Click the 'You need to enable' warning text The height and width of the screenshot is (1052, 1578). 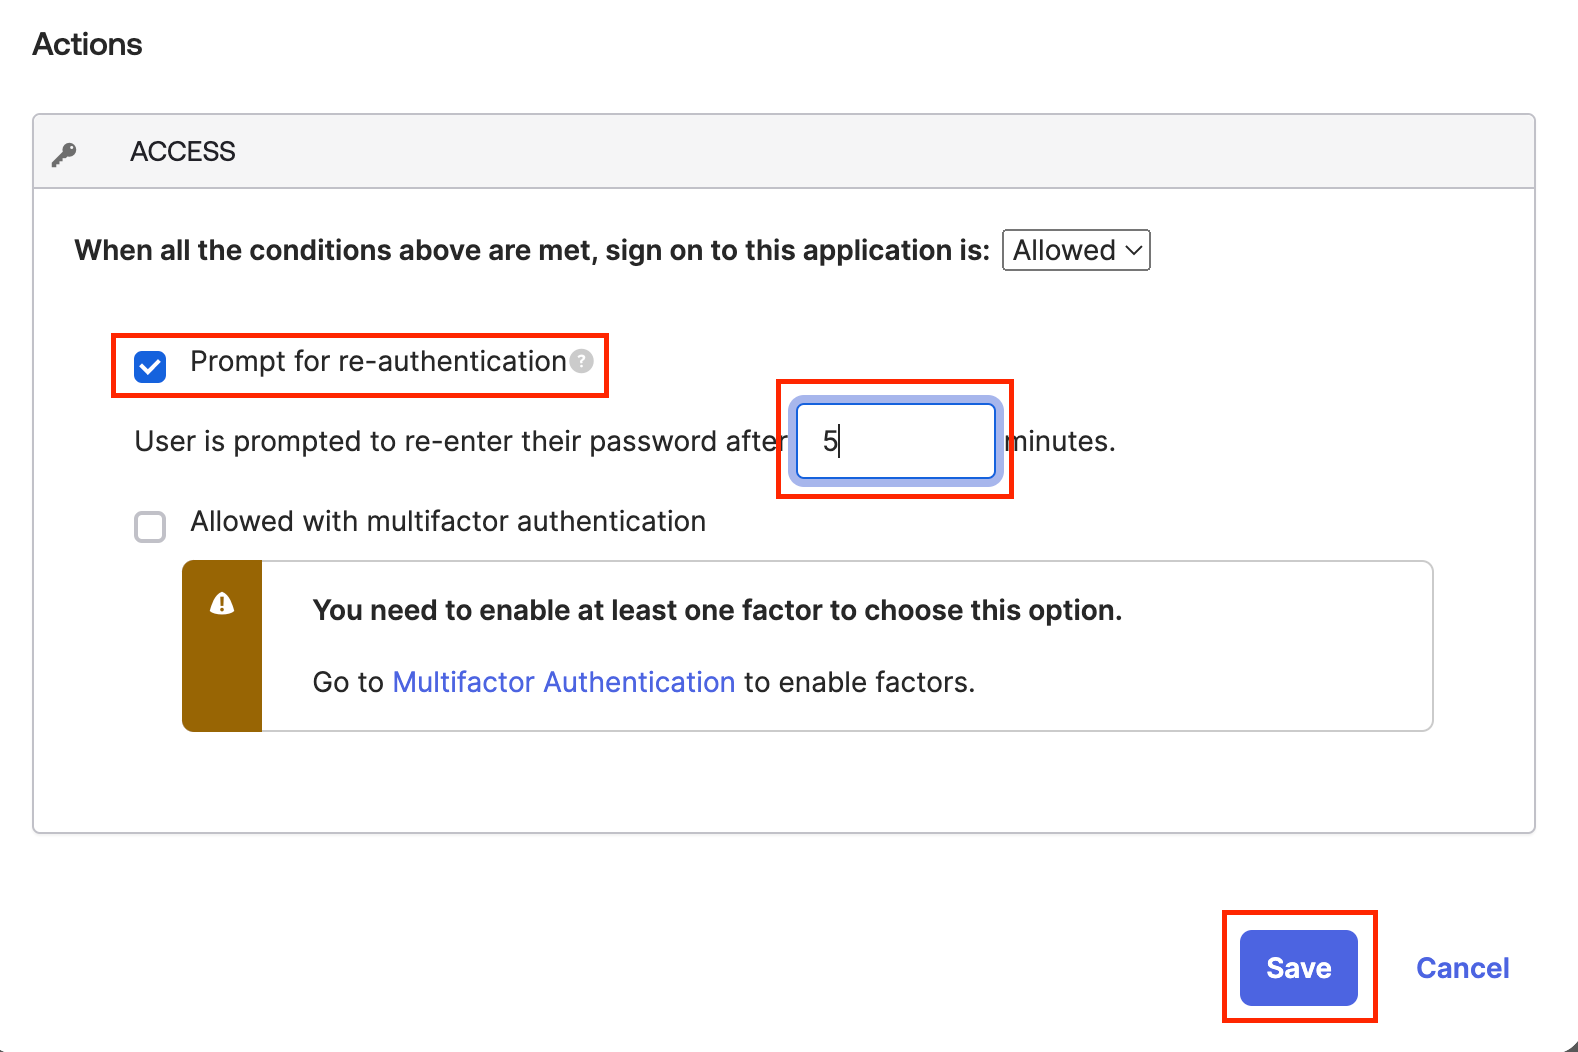tap(717, 610)
